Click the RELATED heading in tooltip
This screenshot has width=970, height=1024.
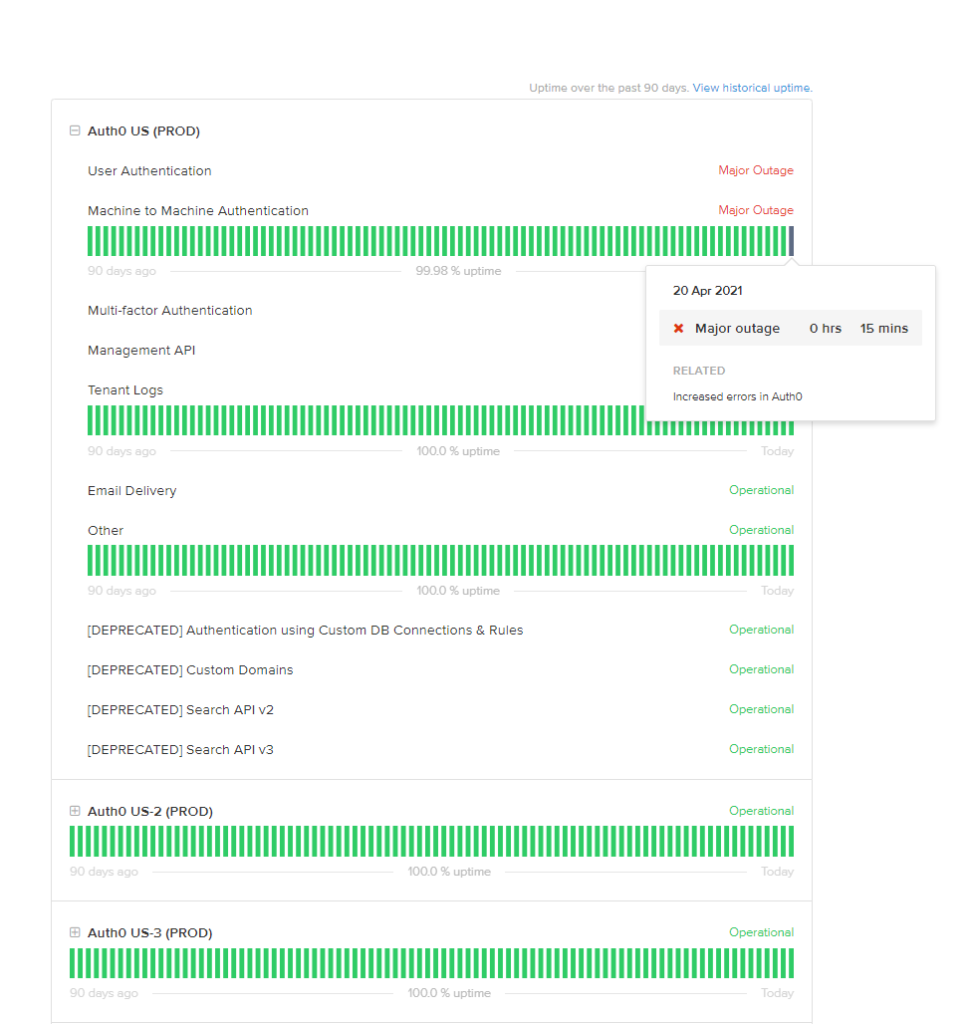pyautogui.click(x=699, y=370)
